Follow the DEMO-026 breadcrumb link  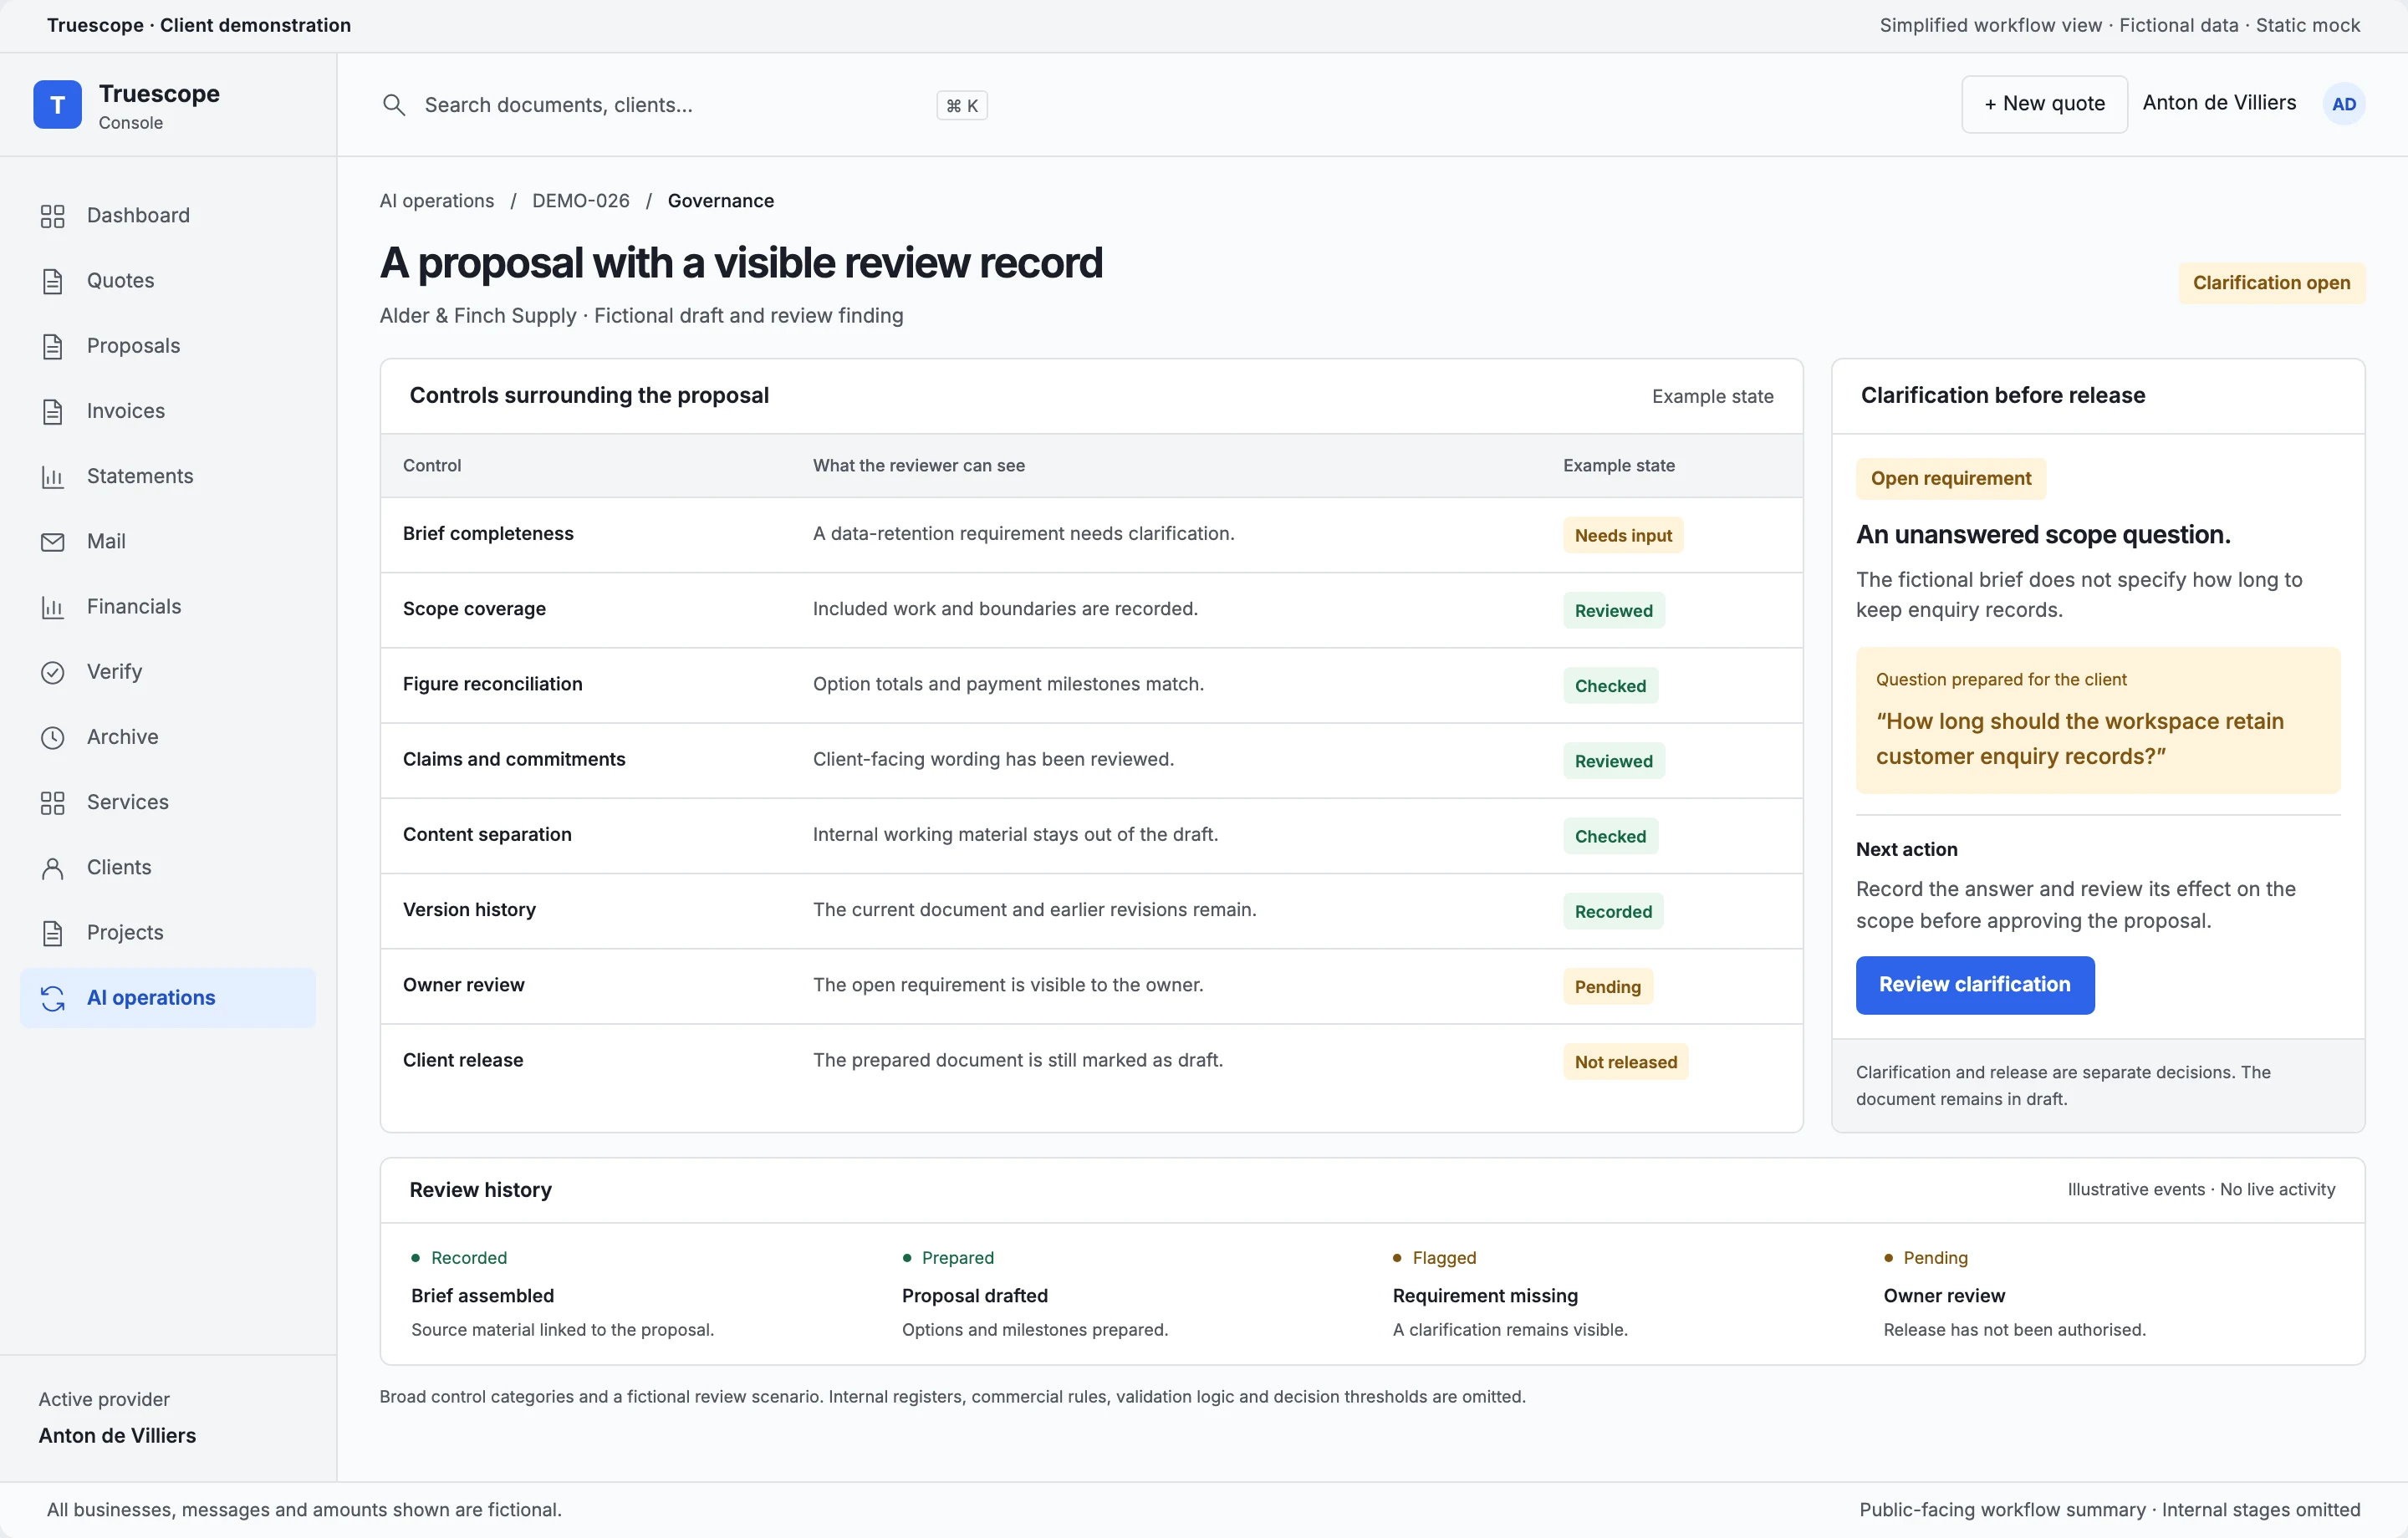(x=581, y=201)
